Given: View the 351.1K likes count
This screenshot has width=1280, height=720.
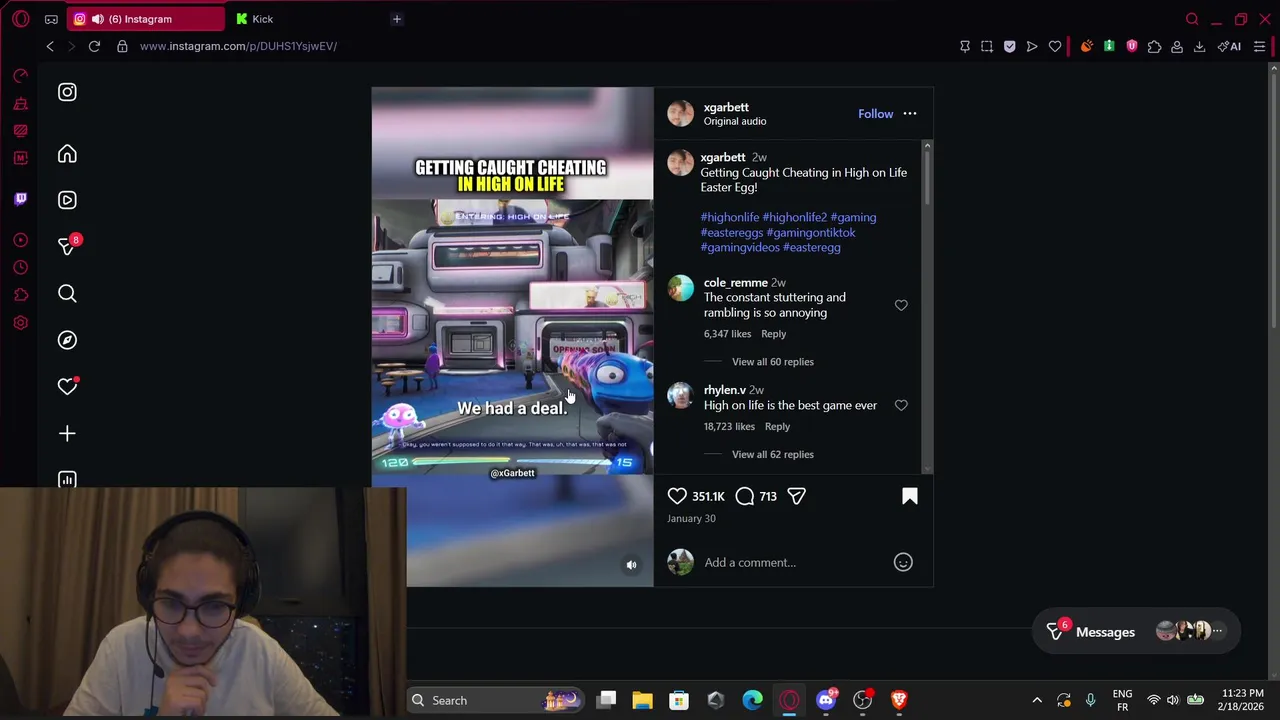Looking at the screenshot, I should (x=708, y=496).
